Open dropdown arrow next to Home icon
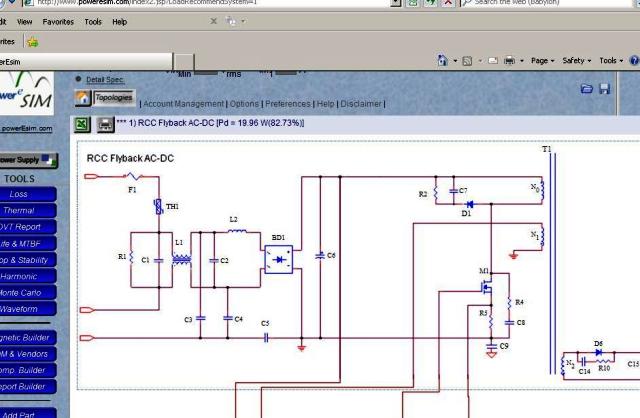This screenshot has height=418, width=640. coord(455,61)
